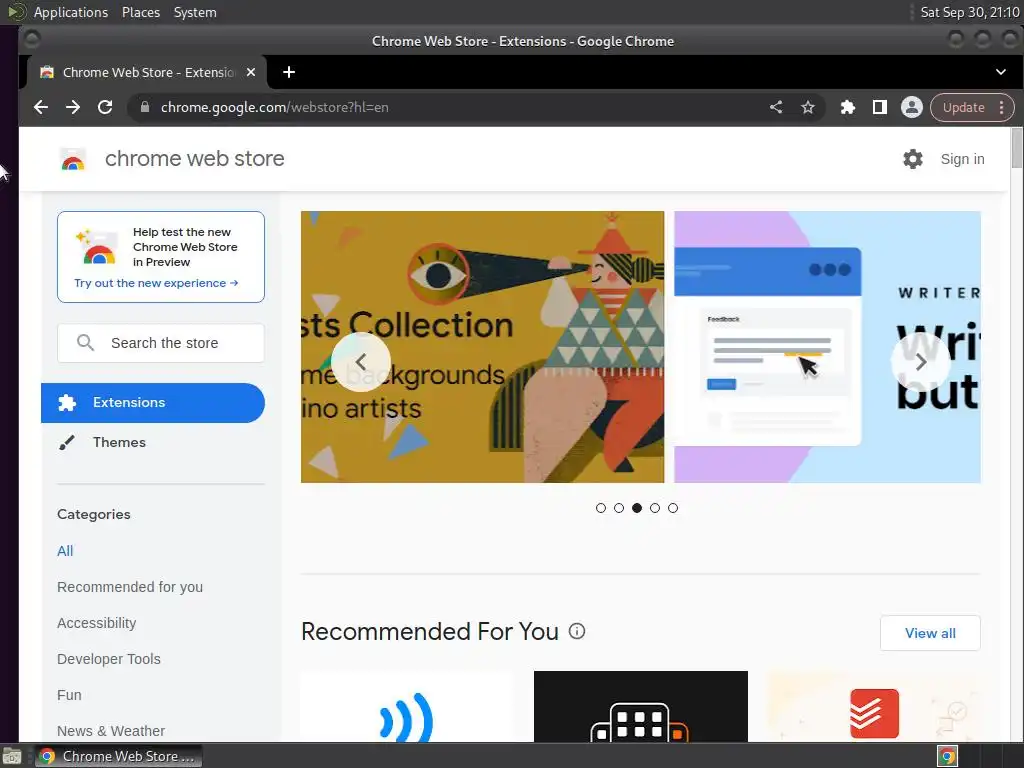The height and width of the screenshot is (768, 1024).
Task: Open the Places menu
Action: coord(140,12)
